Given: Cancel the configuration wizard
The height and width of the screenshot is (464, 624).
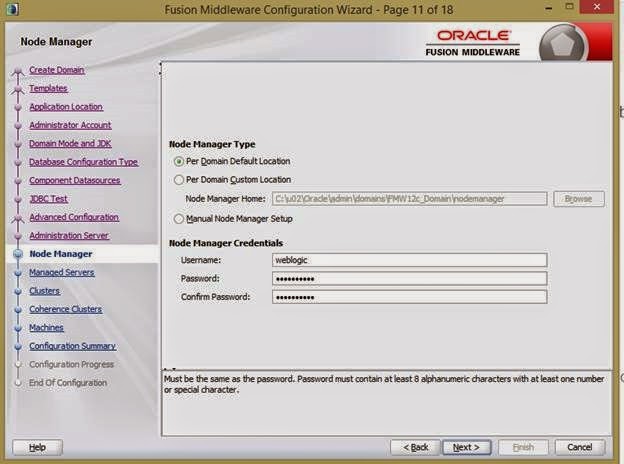Looking at the screenshot, I should pyautogui.click(x=580, y=447).
